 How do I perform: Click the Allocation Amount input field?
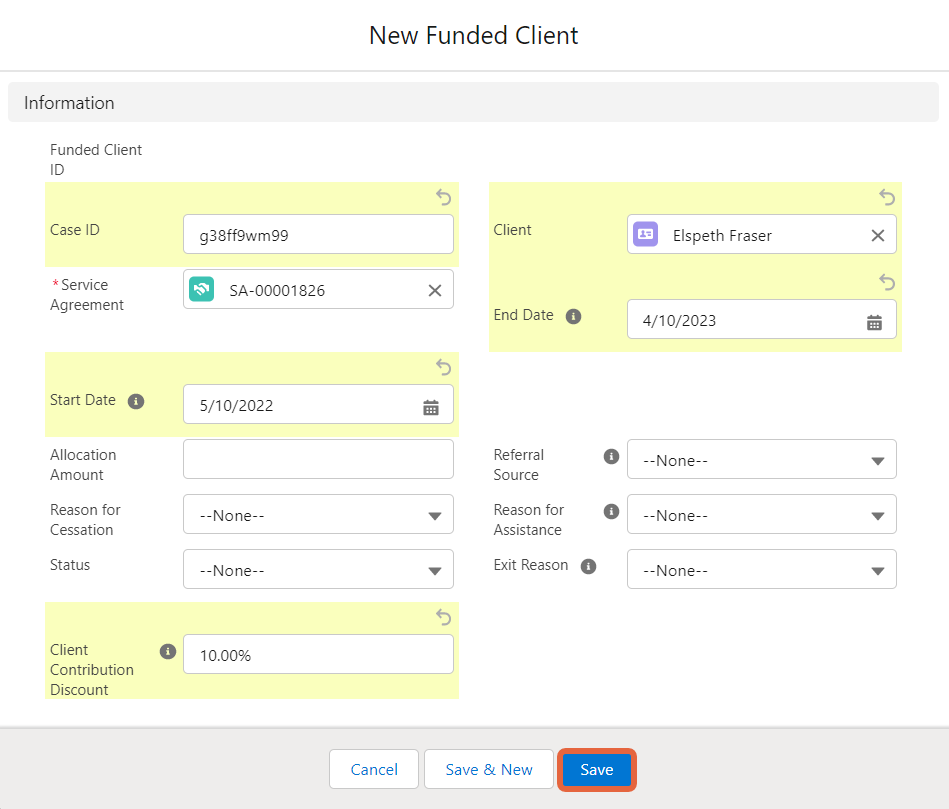pyautogui.click(x=318, y=459)
